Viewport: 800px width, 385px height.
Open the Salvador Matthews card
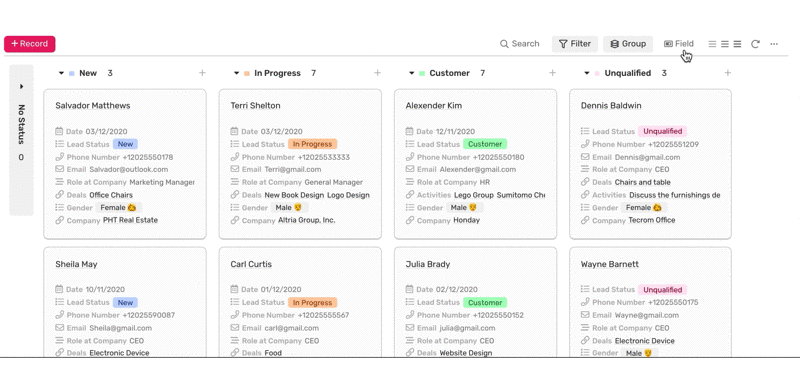coord(125,164)
